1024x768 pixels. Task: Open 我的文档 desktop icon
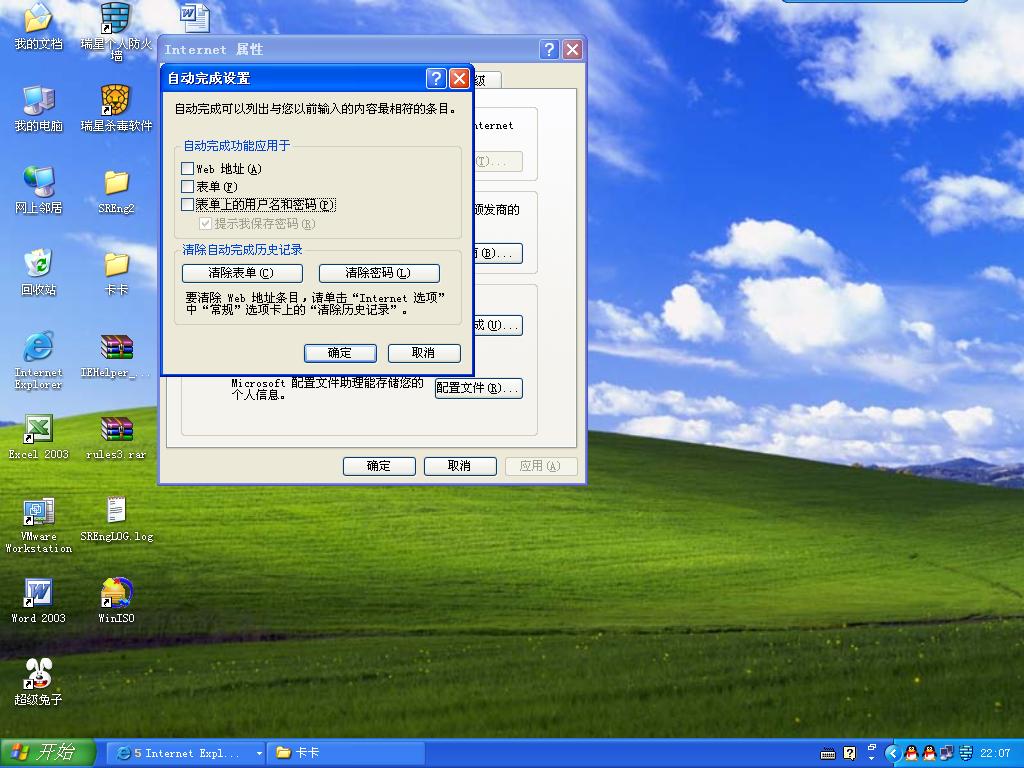(38, 18)
